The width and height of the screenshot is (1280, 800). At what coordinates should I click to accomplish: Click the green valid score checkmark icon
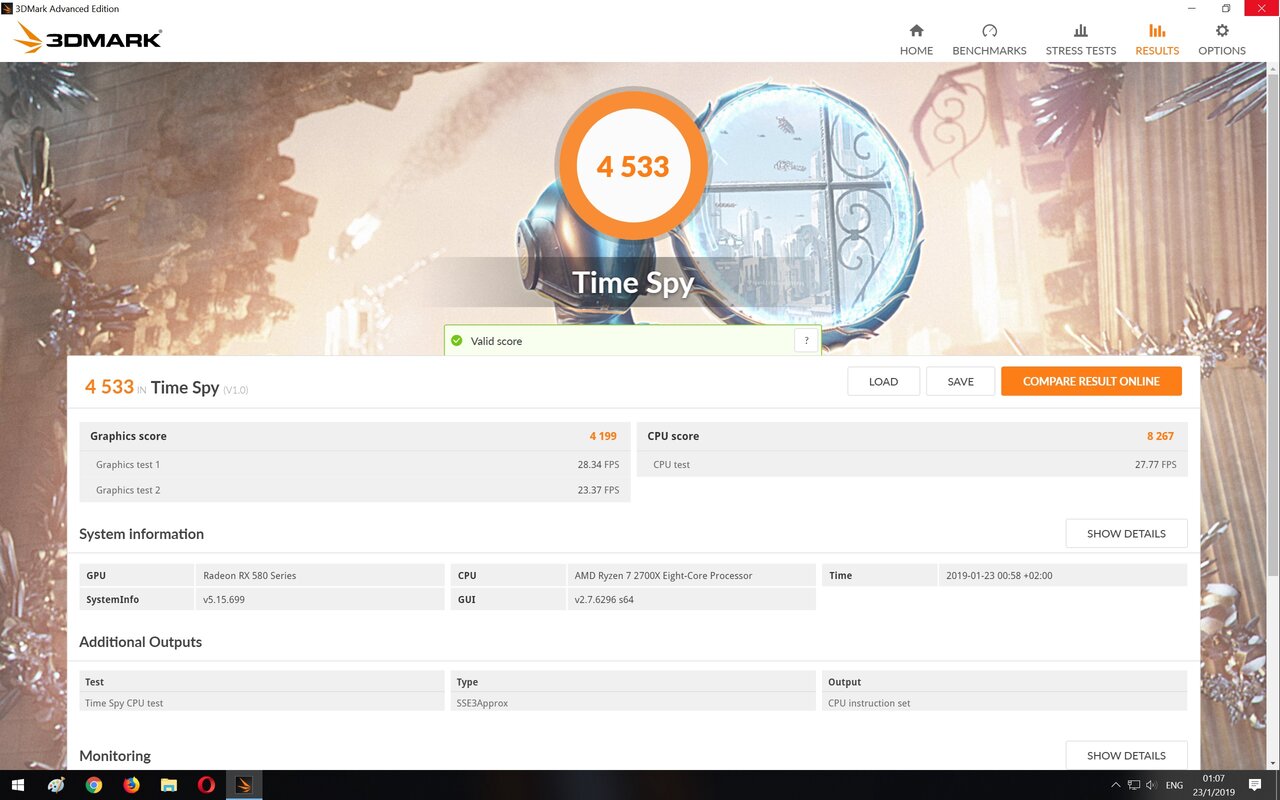(x=457, y=341)
